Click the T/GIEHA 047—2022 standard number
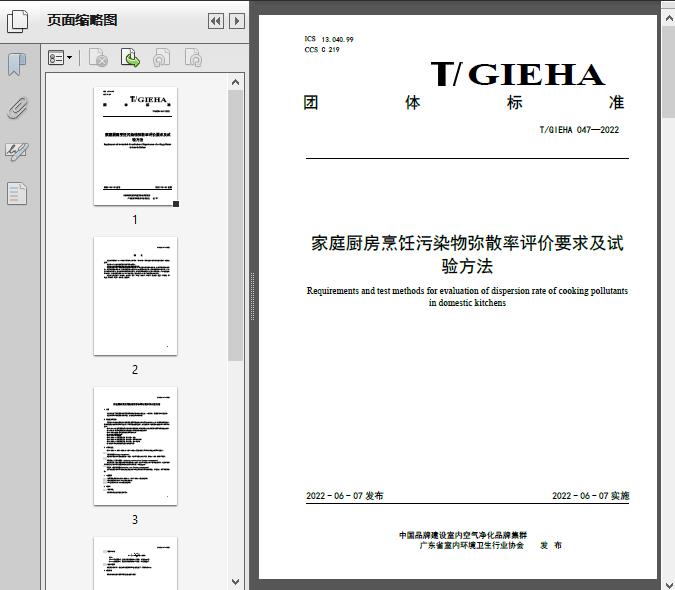Screen dimensions: 675x590 tap(579, 130)
